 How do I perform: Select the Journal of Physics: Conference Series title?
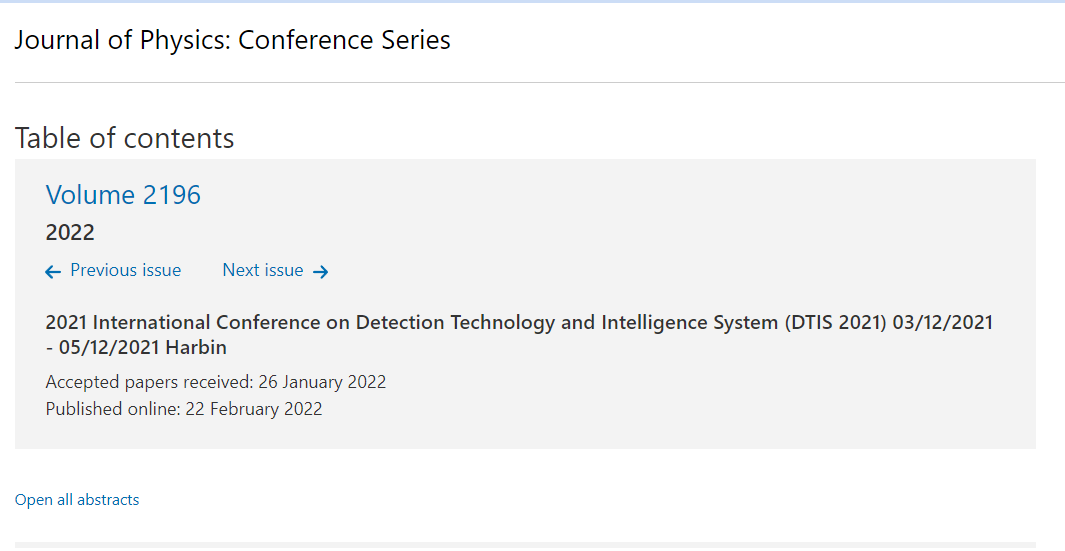pyautogui.click(x=232, y=40)
